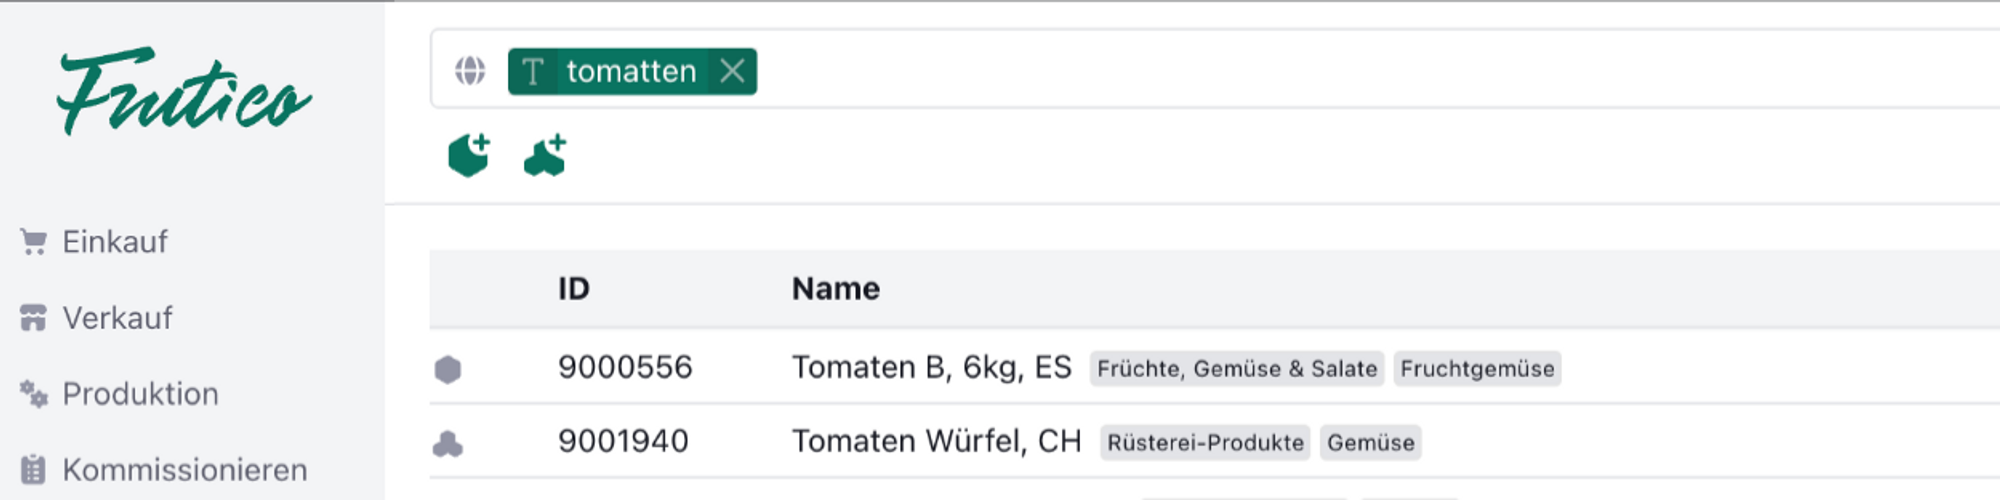Click the globe icon in search bar

click(x=470, y=71)
